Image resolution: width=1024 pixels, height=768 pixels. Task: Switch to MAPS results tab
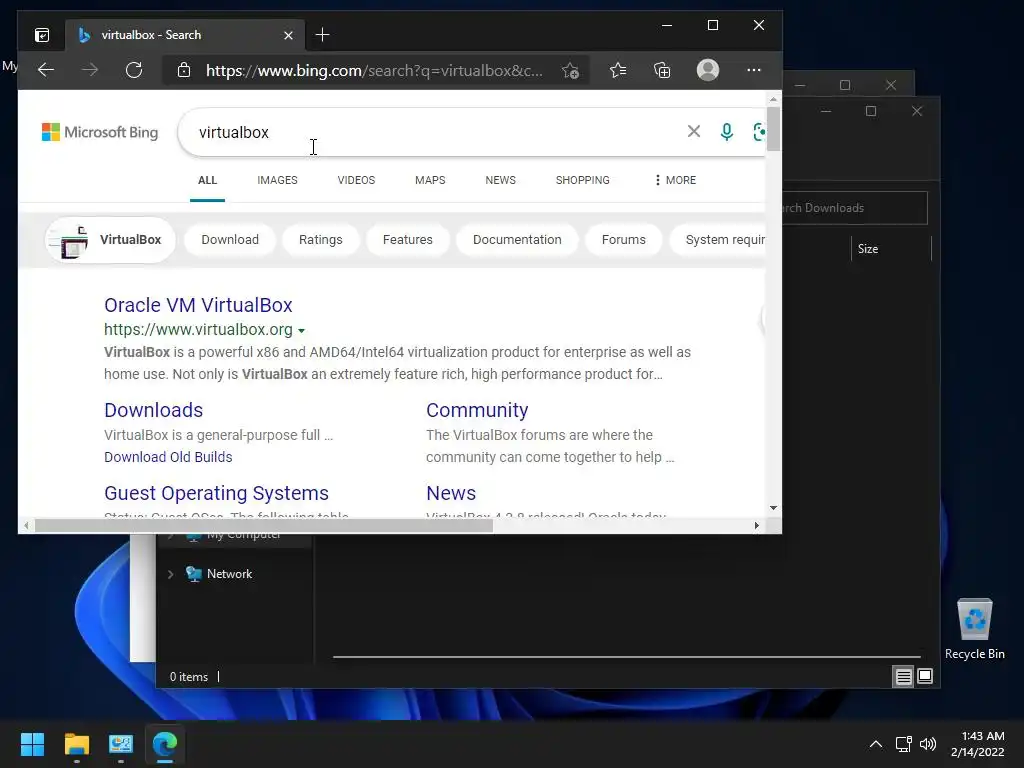coord(430,180)
